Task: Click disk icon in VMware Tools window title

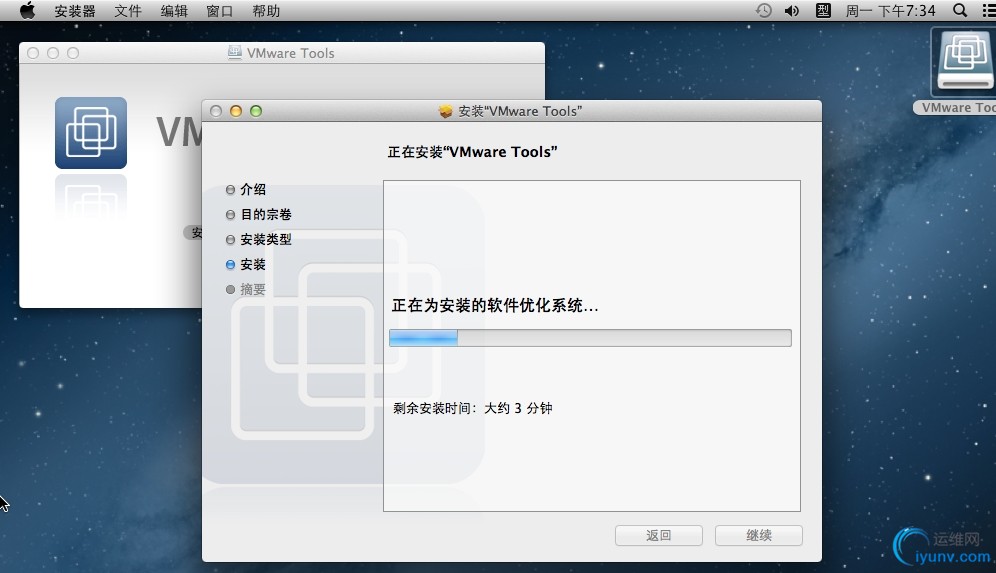Action: coord(234,53)
